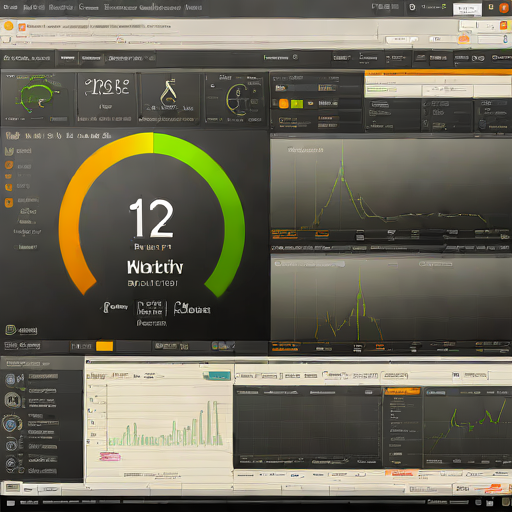The height and width of the screenshot is (512, 512).
Task: Click the large gauge showing 12
Action: click(152, 214)
